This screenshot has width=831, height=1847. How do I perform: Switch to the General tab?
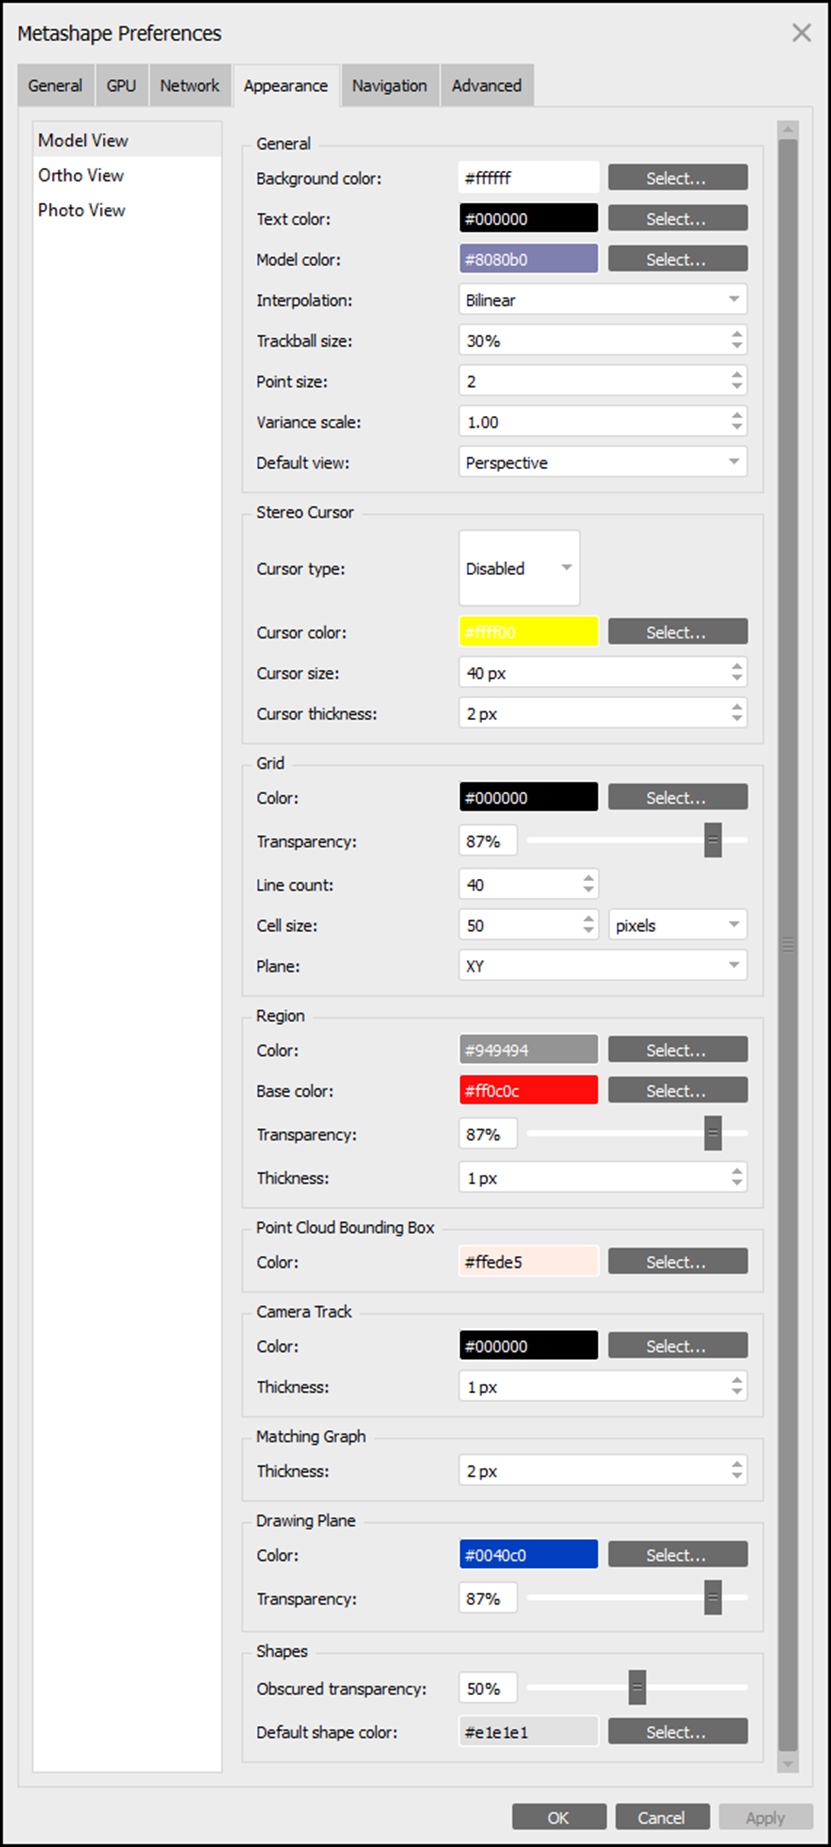pos(56,85)
